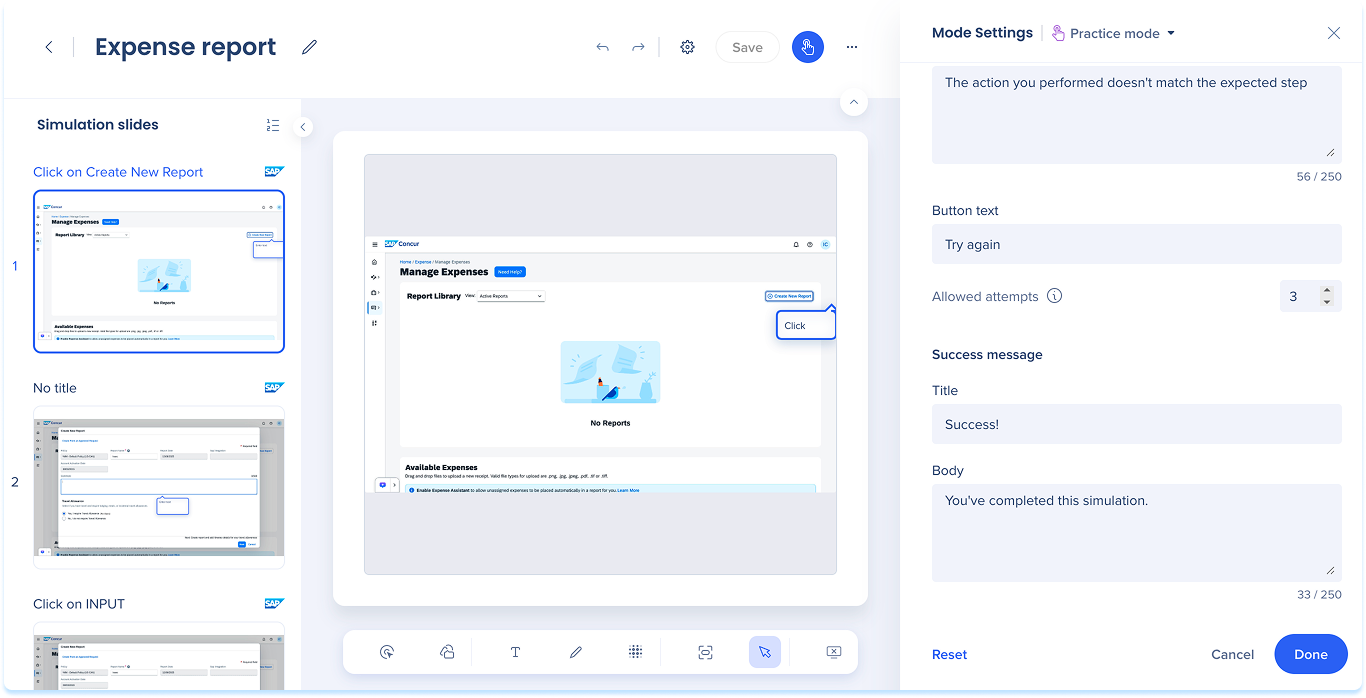Click the redo arrow icon
The width and height of the screenshot is (1366, 698).
(x=638, y=47)
